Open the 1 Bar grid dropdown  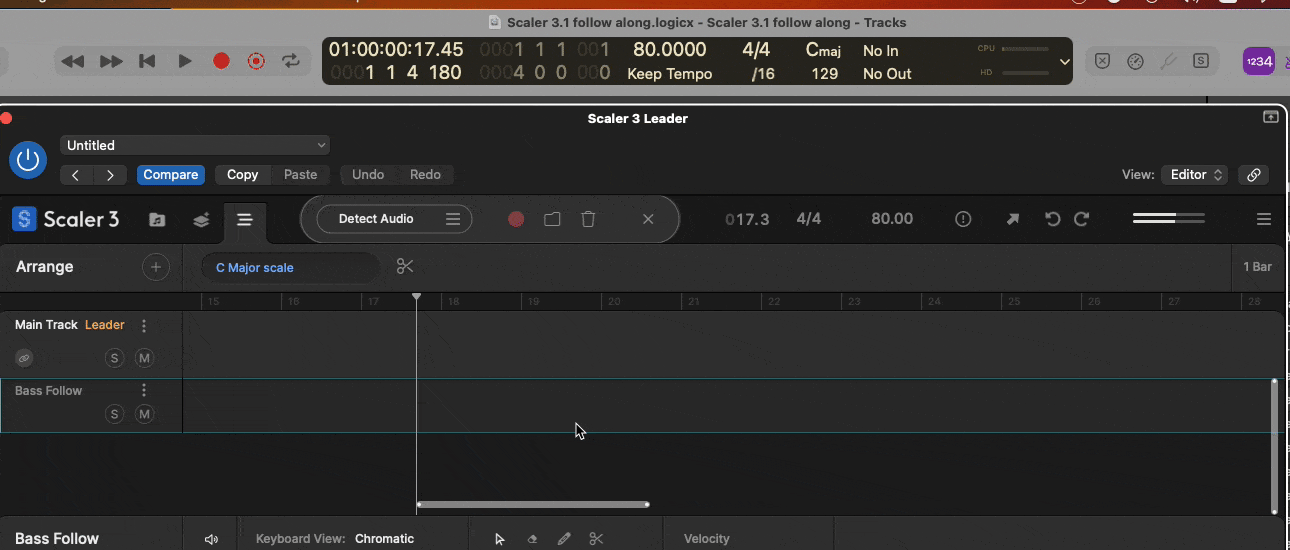tap(1257, 267)
